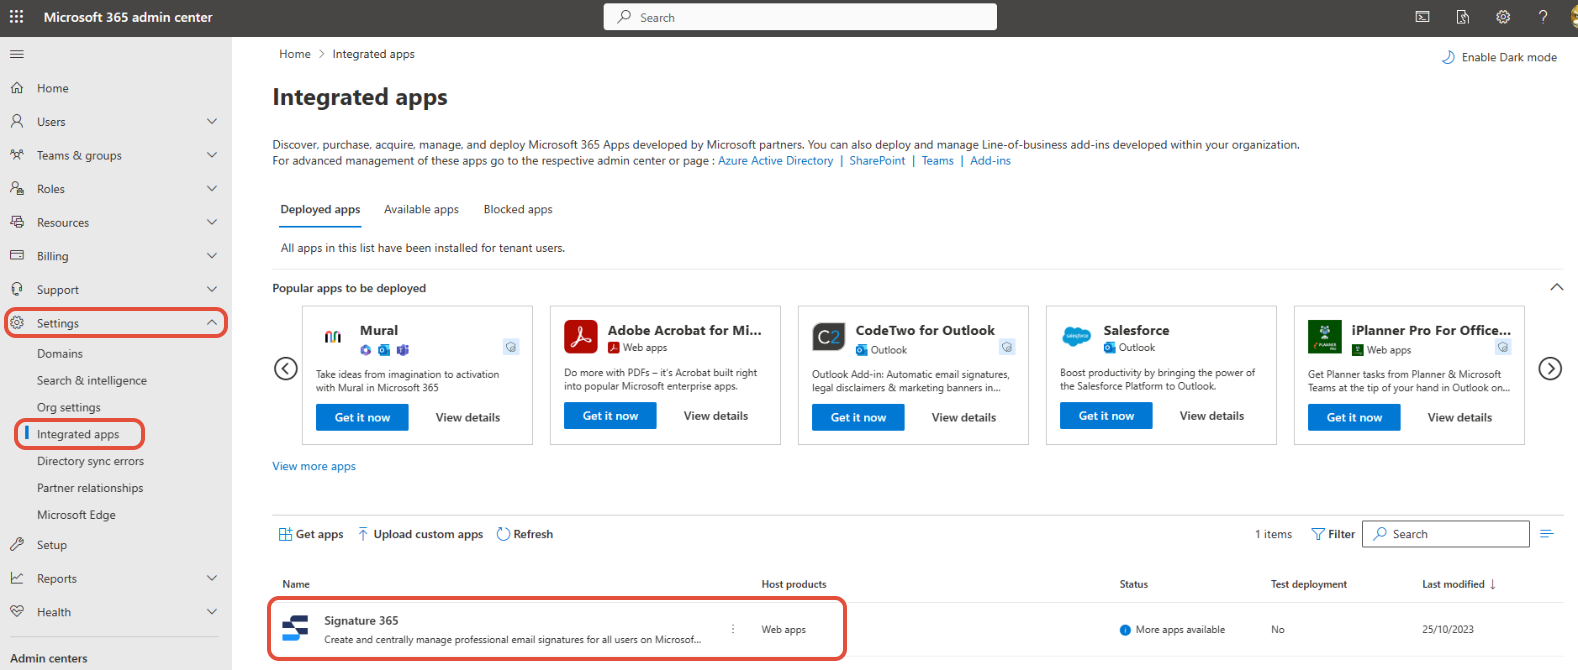Image resolution: width=1578 pixels, height=670 pixels.
Task: Click the Support headset icon
Action: click(17, 289)
